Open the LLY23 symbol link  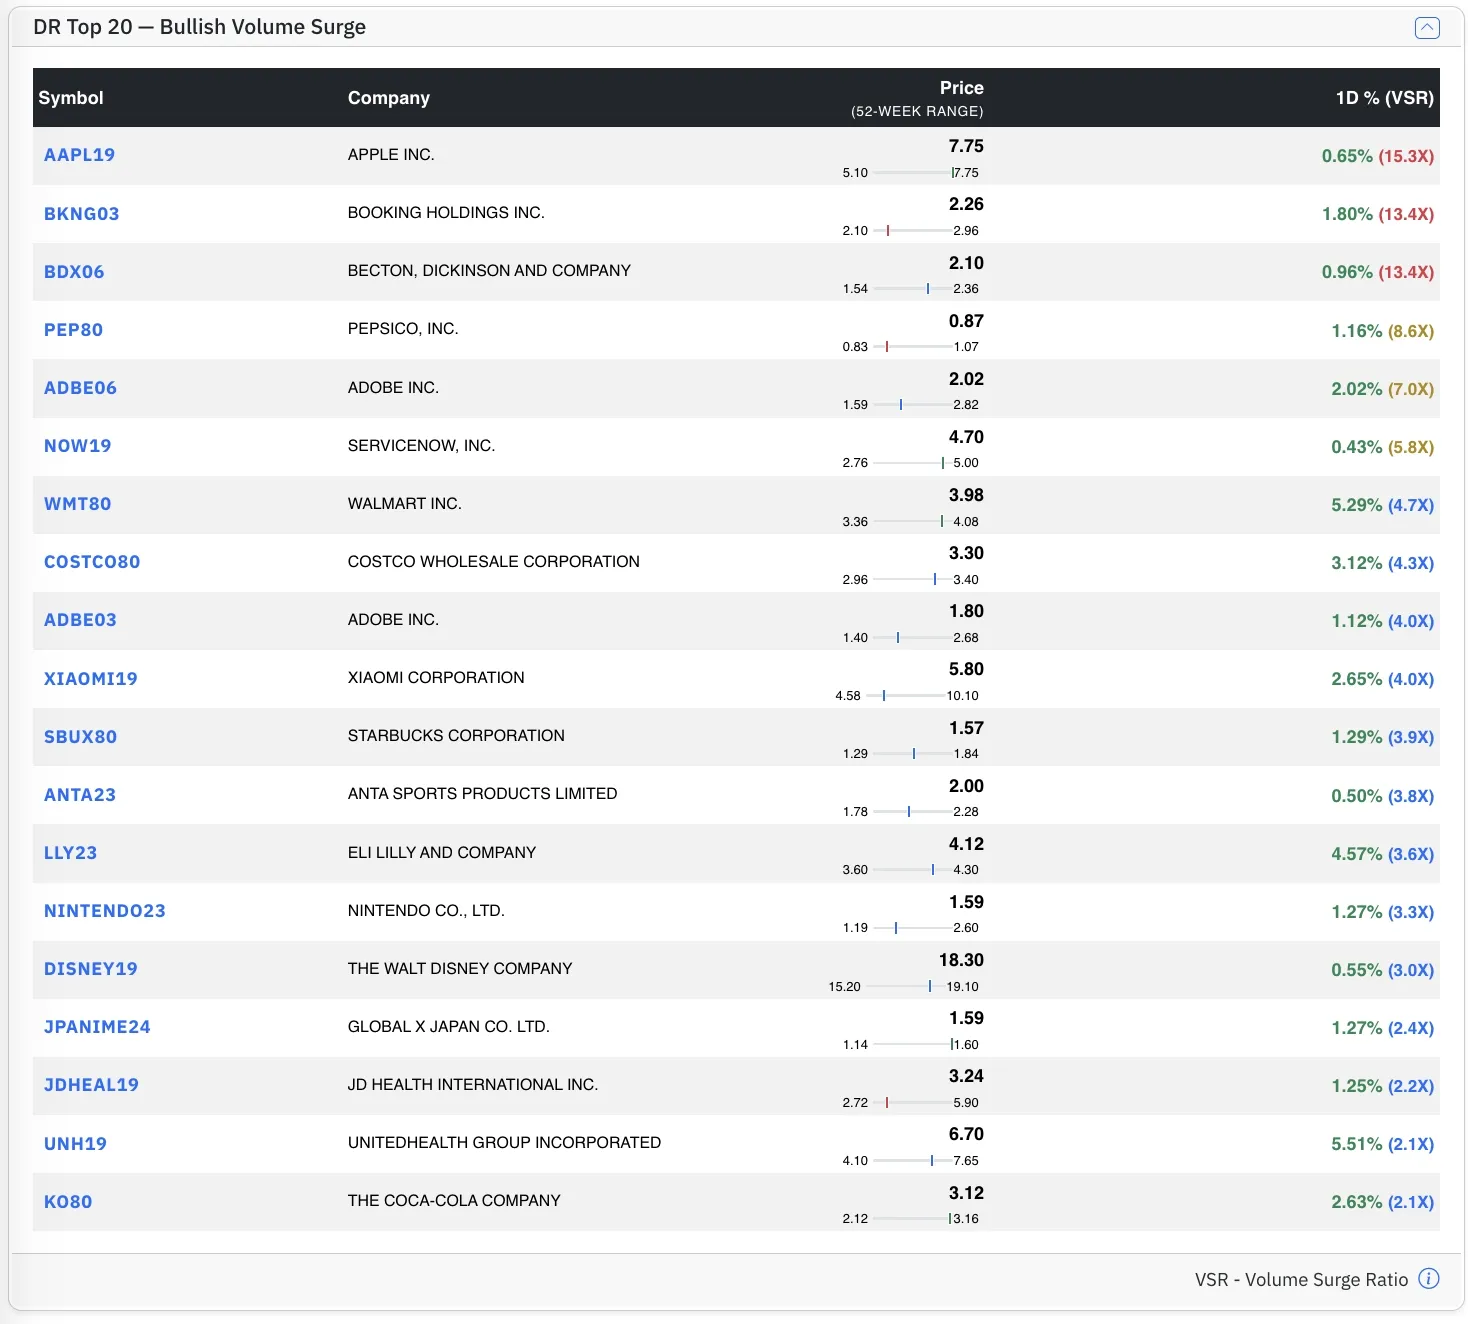click(x=71, y=852)
